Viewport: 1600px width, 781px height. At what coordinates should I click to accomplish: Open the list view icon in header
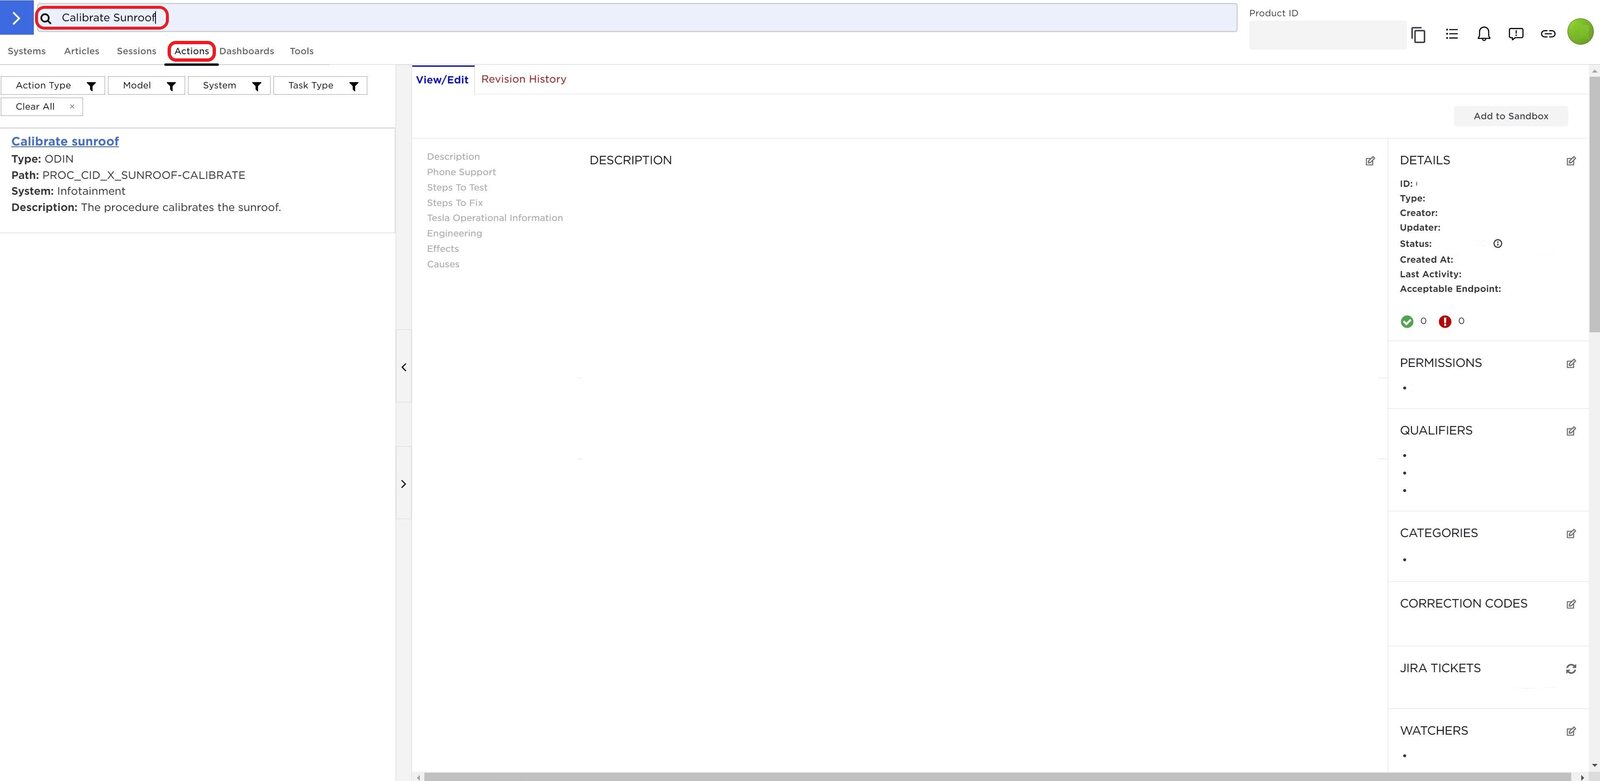coord(1452,34)
